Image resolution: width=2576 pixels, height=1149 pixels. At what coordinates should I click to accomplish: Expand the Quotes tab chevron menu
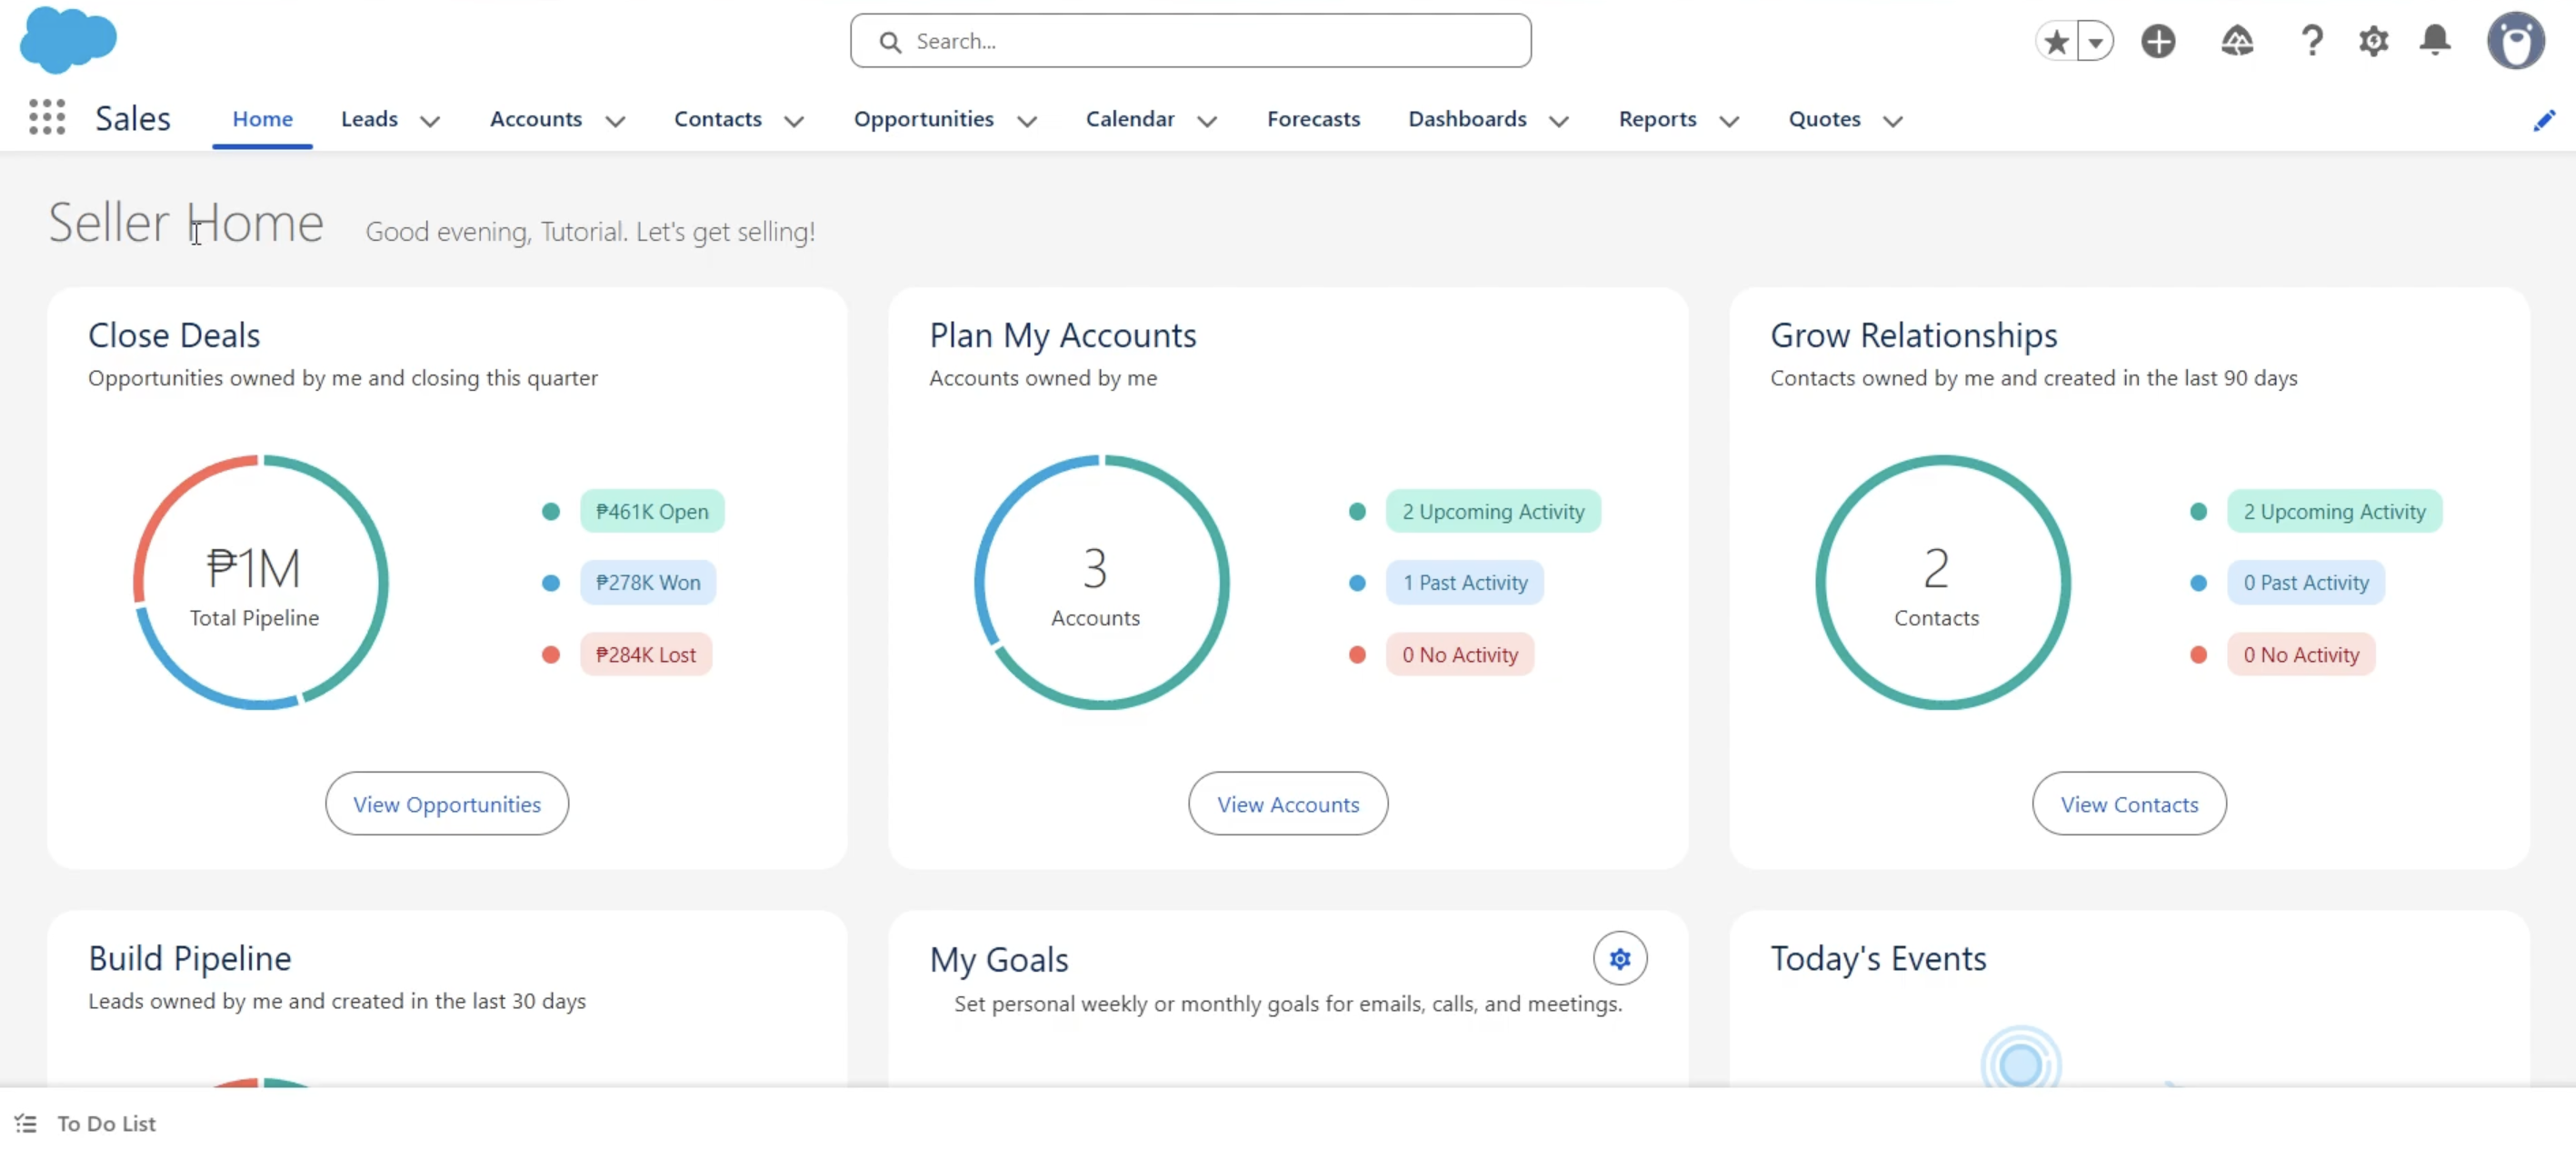point(1892,121)
